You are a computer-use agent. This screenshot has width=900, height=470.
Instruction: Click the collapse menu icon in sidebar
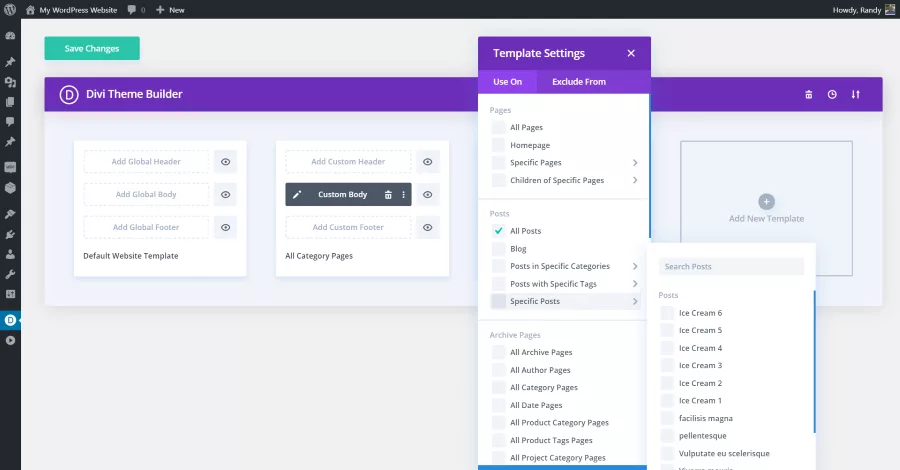pos(10,340)
